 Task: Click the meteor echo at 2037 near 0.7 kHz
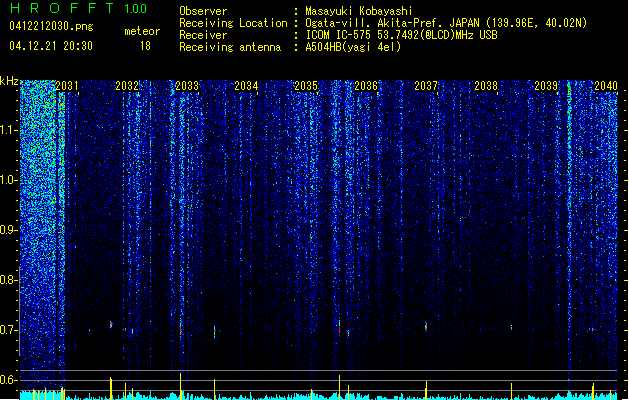(426, 327)
